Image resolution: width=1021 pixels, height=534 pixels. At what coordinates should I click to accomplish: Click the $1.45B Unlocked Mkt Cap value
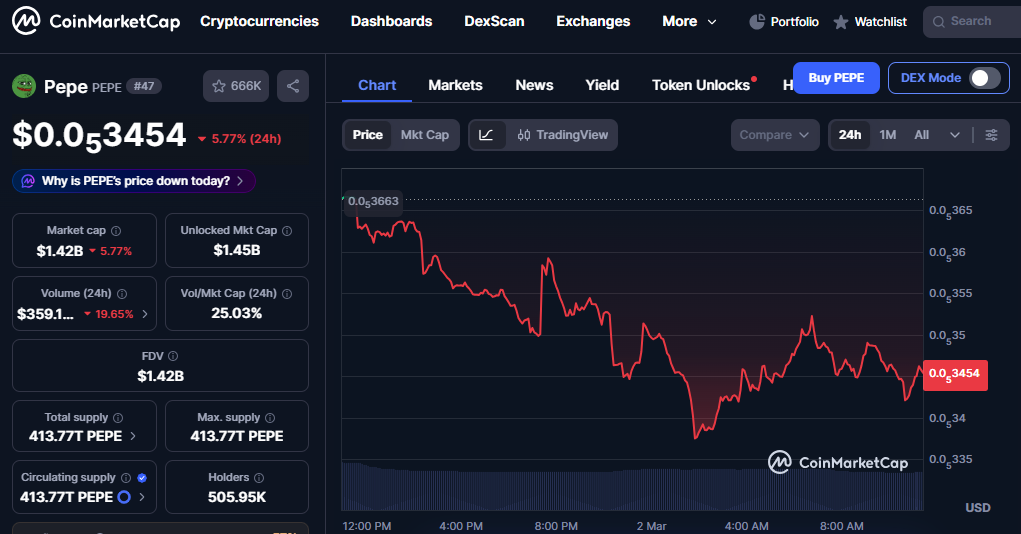(237, 250)
